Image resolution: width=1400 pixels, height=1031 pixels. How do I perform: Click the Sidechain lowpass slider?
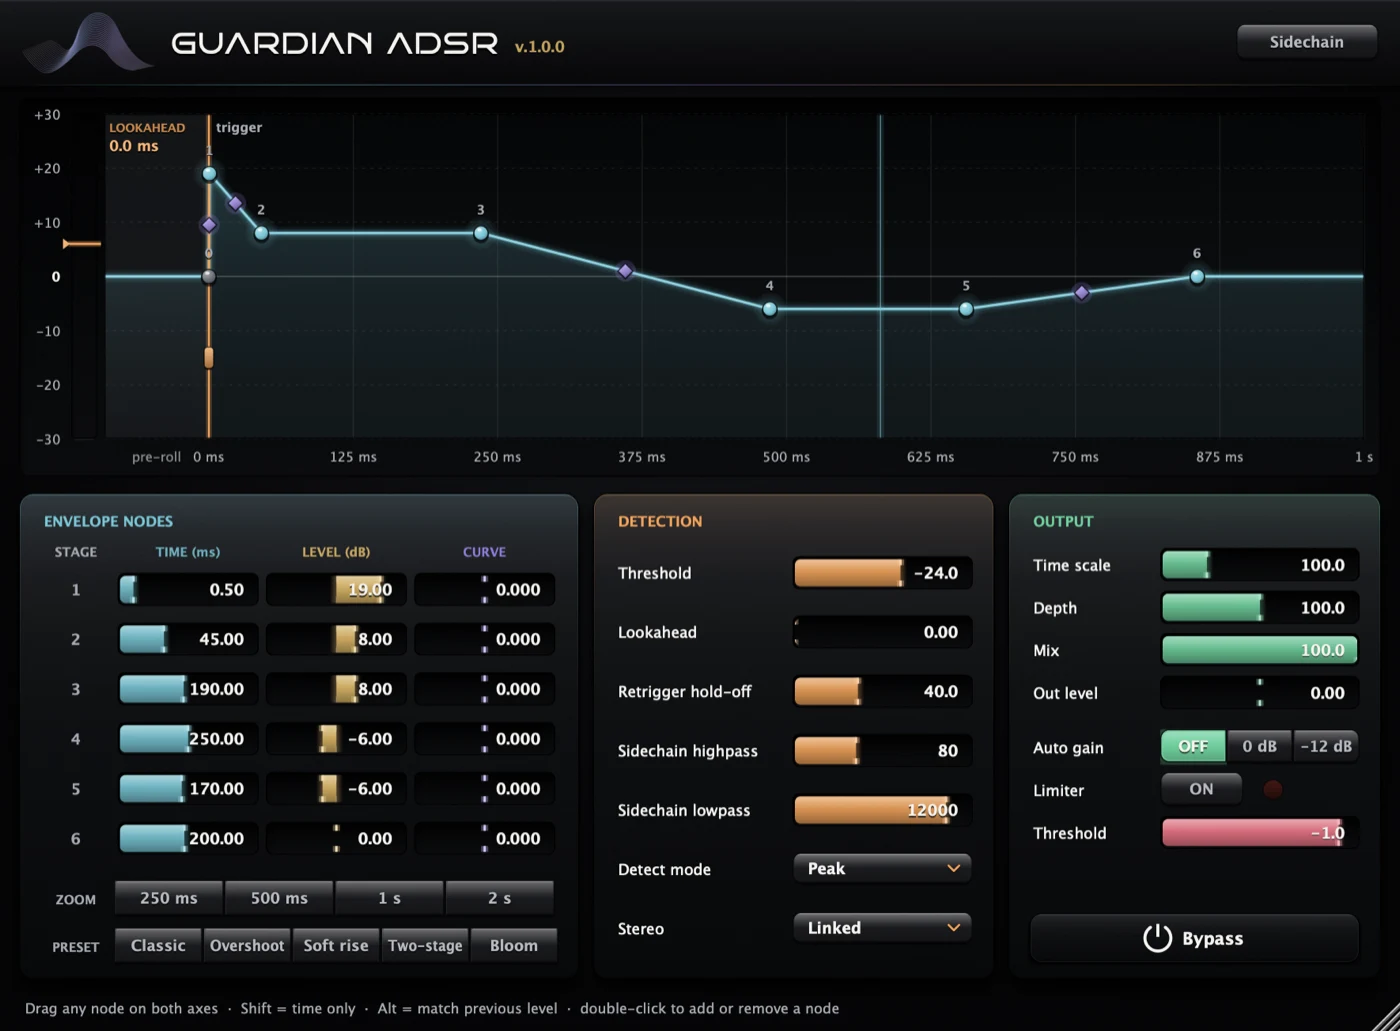[882, 810]
